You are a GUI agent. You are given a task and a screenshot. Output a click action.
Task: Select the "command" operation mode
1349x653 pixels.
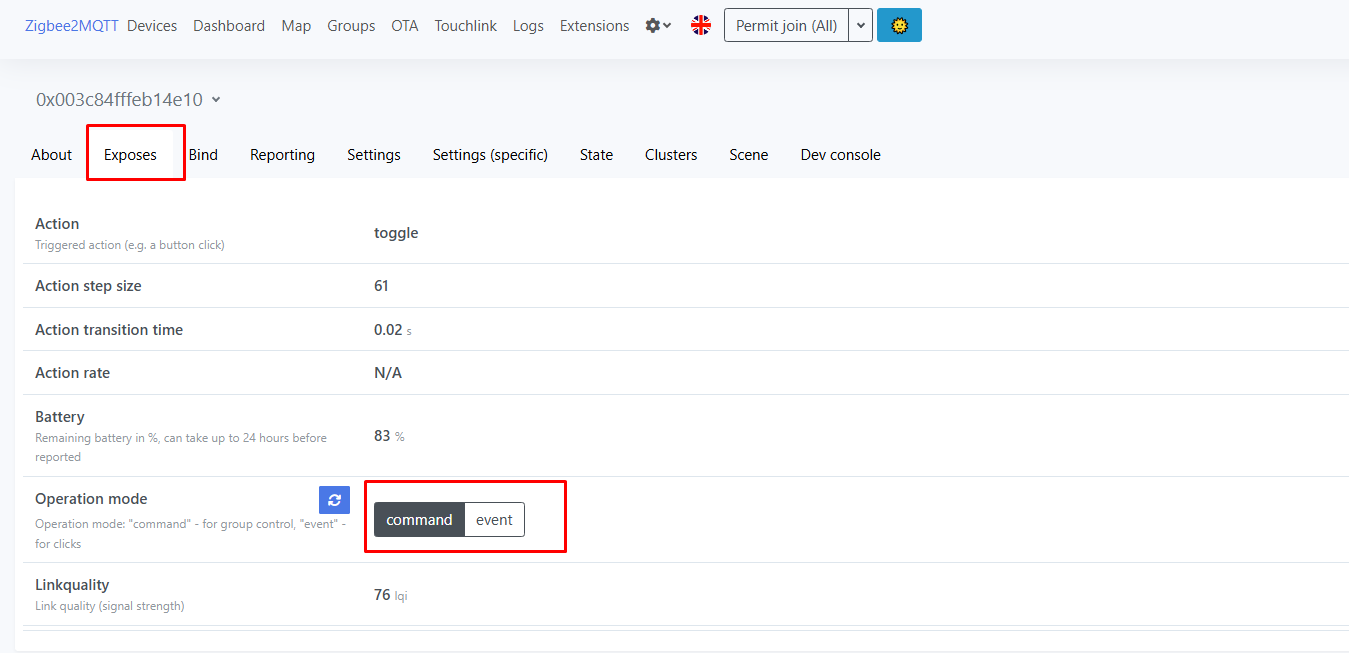coord(420,520)
